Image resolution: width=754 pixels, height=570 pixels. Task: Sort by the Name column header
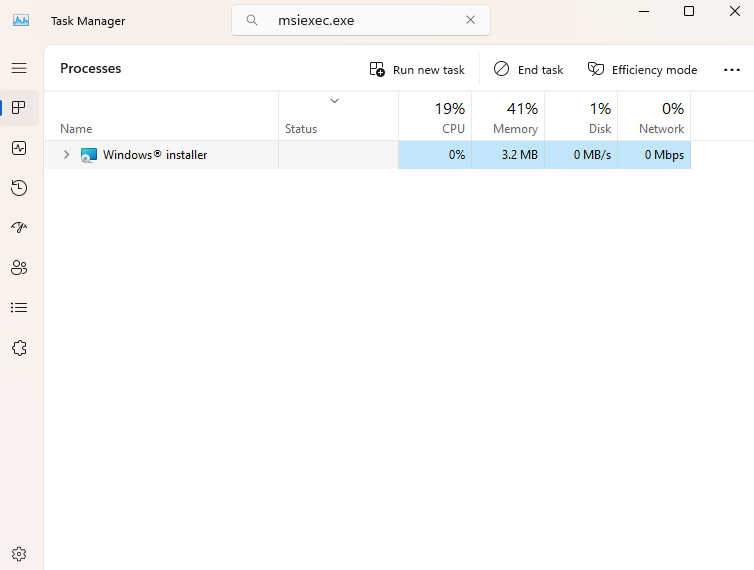click(x=162, y=117)
